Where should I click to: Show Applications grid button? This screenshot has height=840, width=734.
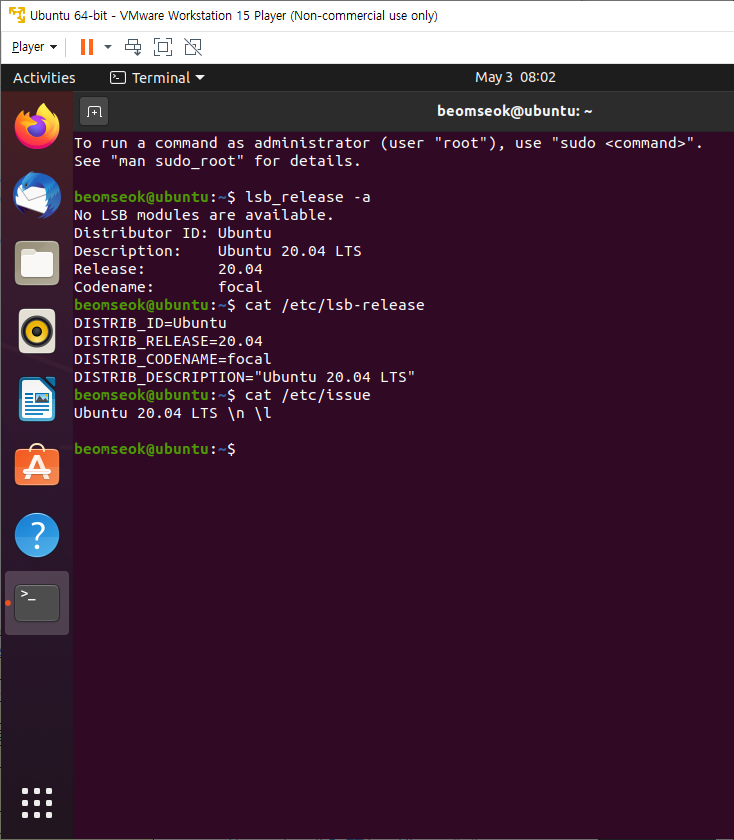(37, 802)
